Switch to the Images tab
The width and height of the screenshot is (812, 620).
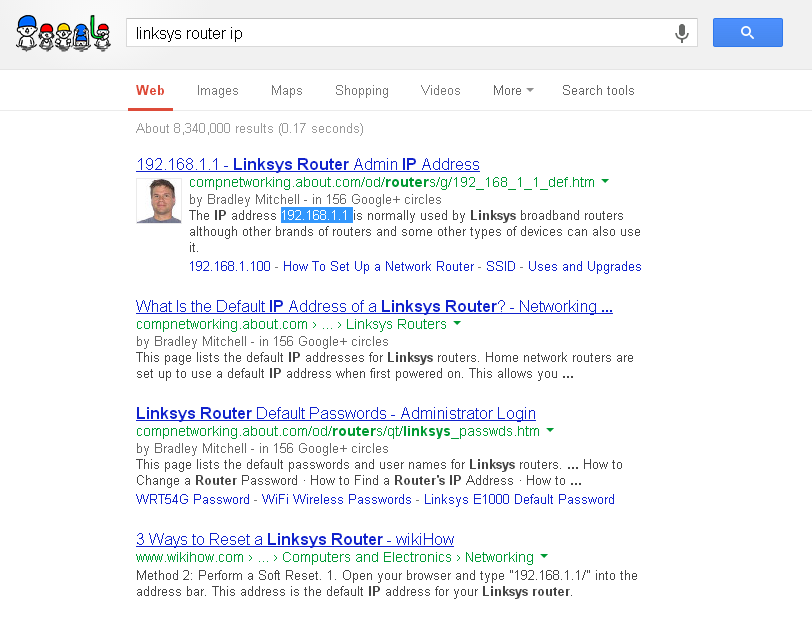coord(218,91)
